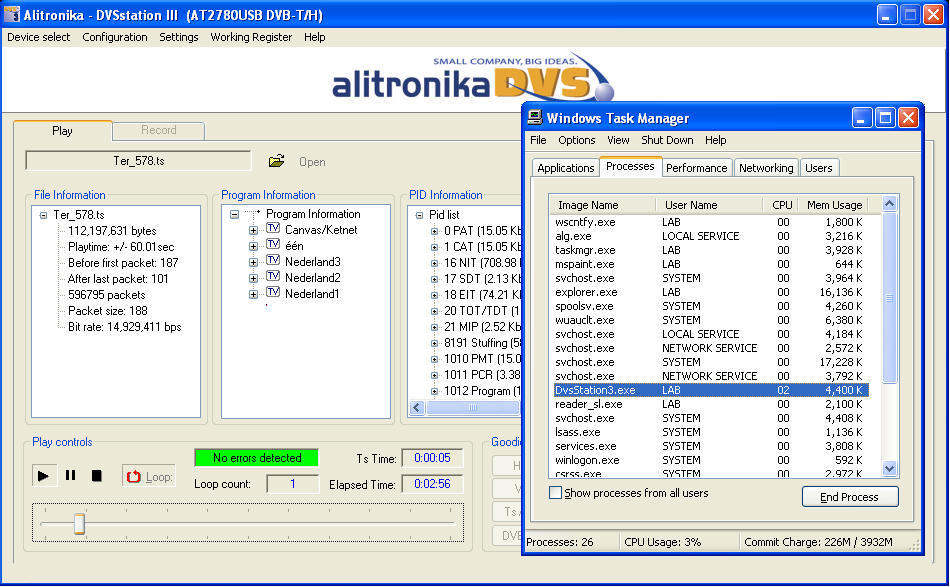Screen dimensions: 950x587
Task: Expand the 8191 Stuffing pid node
Action: tap(434, 343)
